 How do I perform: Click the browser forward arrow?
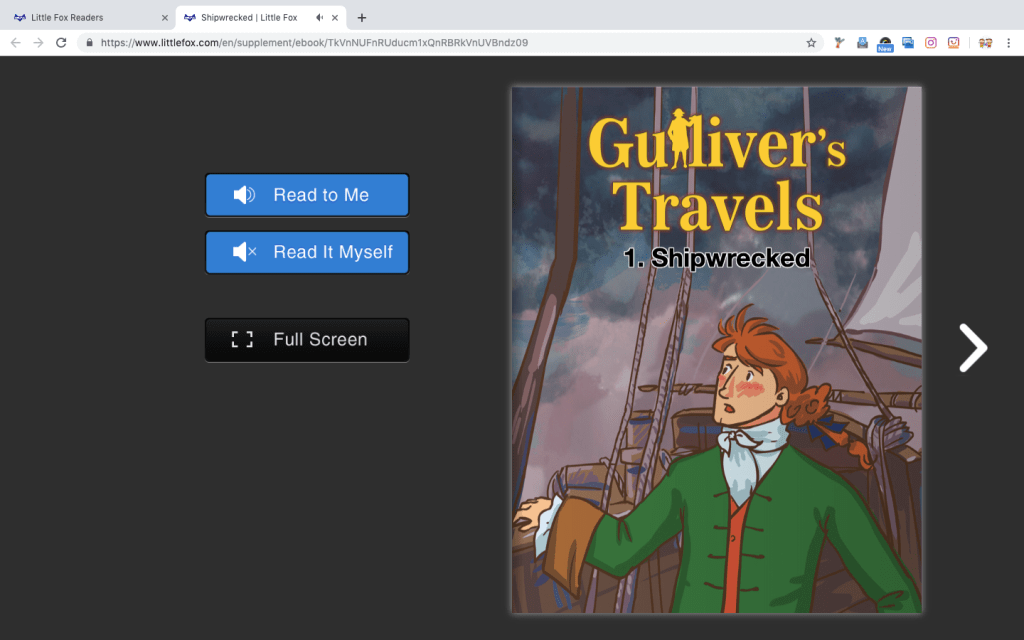[38, 43]
